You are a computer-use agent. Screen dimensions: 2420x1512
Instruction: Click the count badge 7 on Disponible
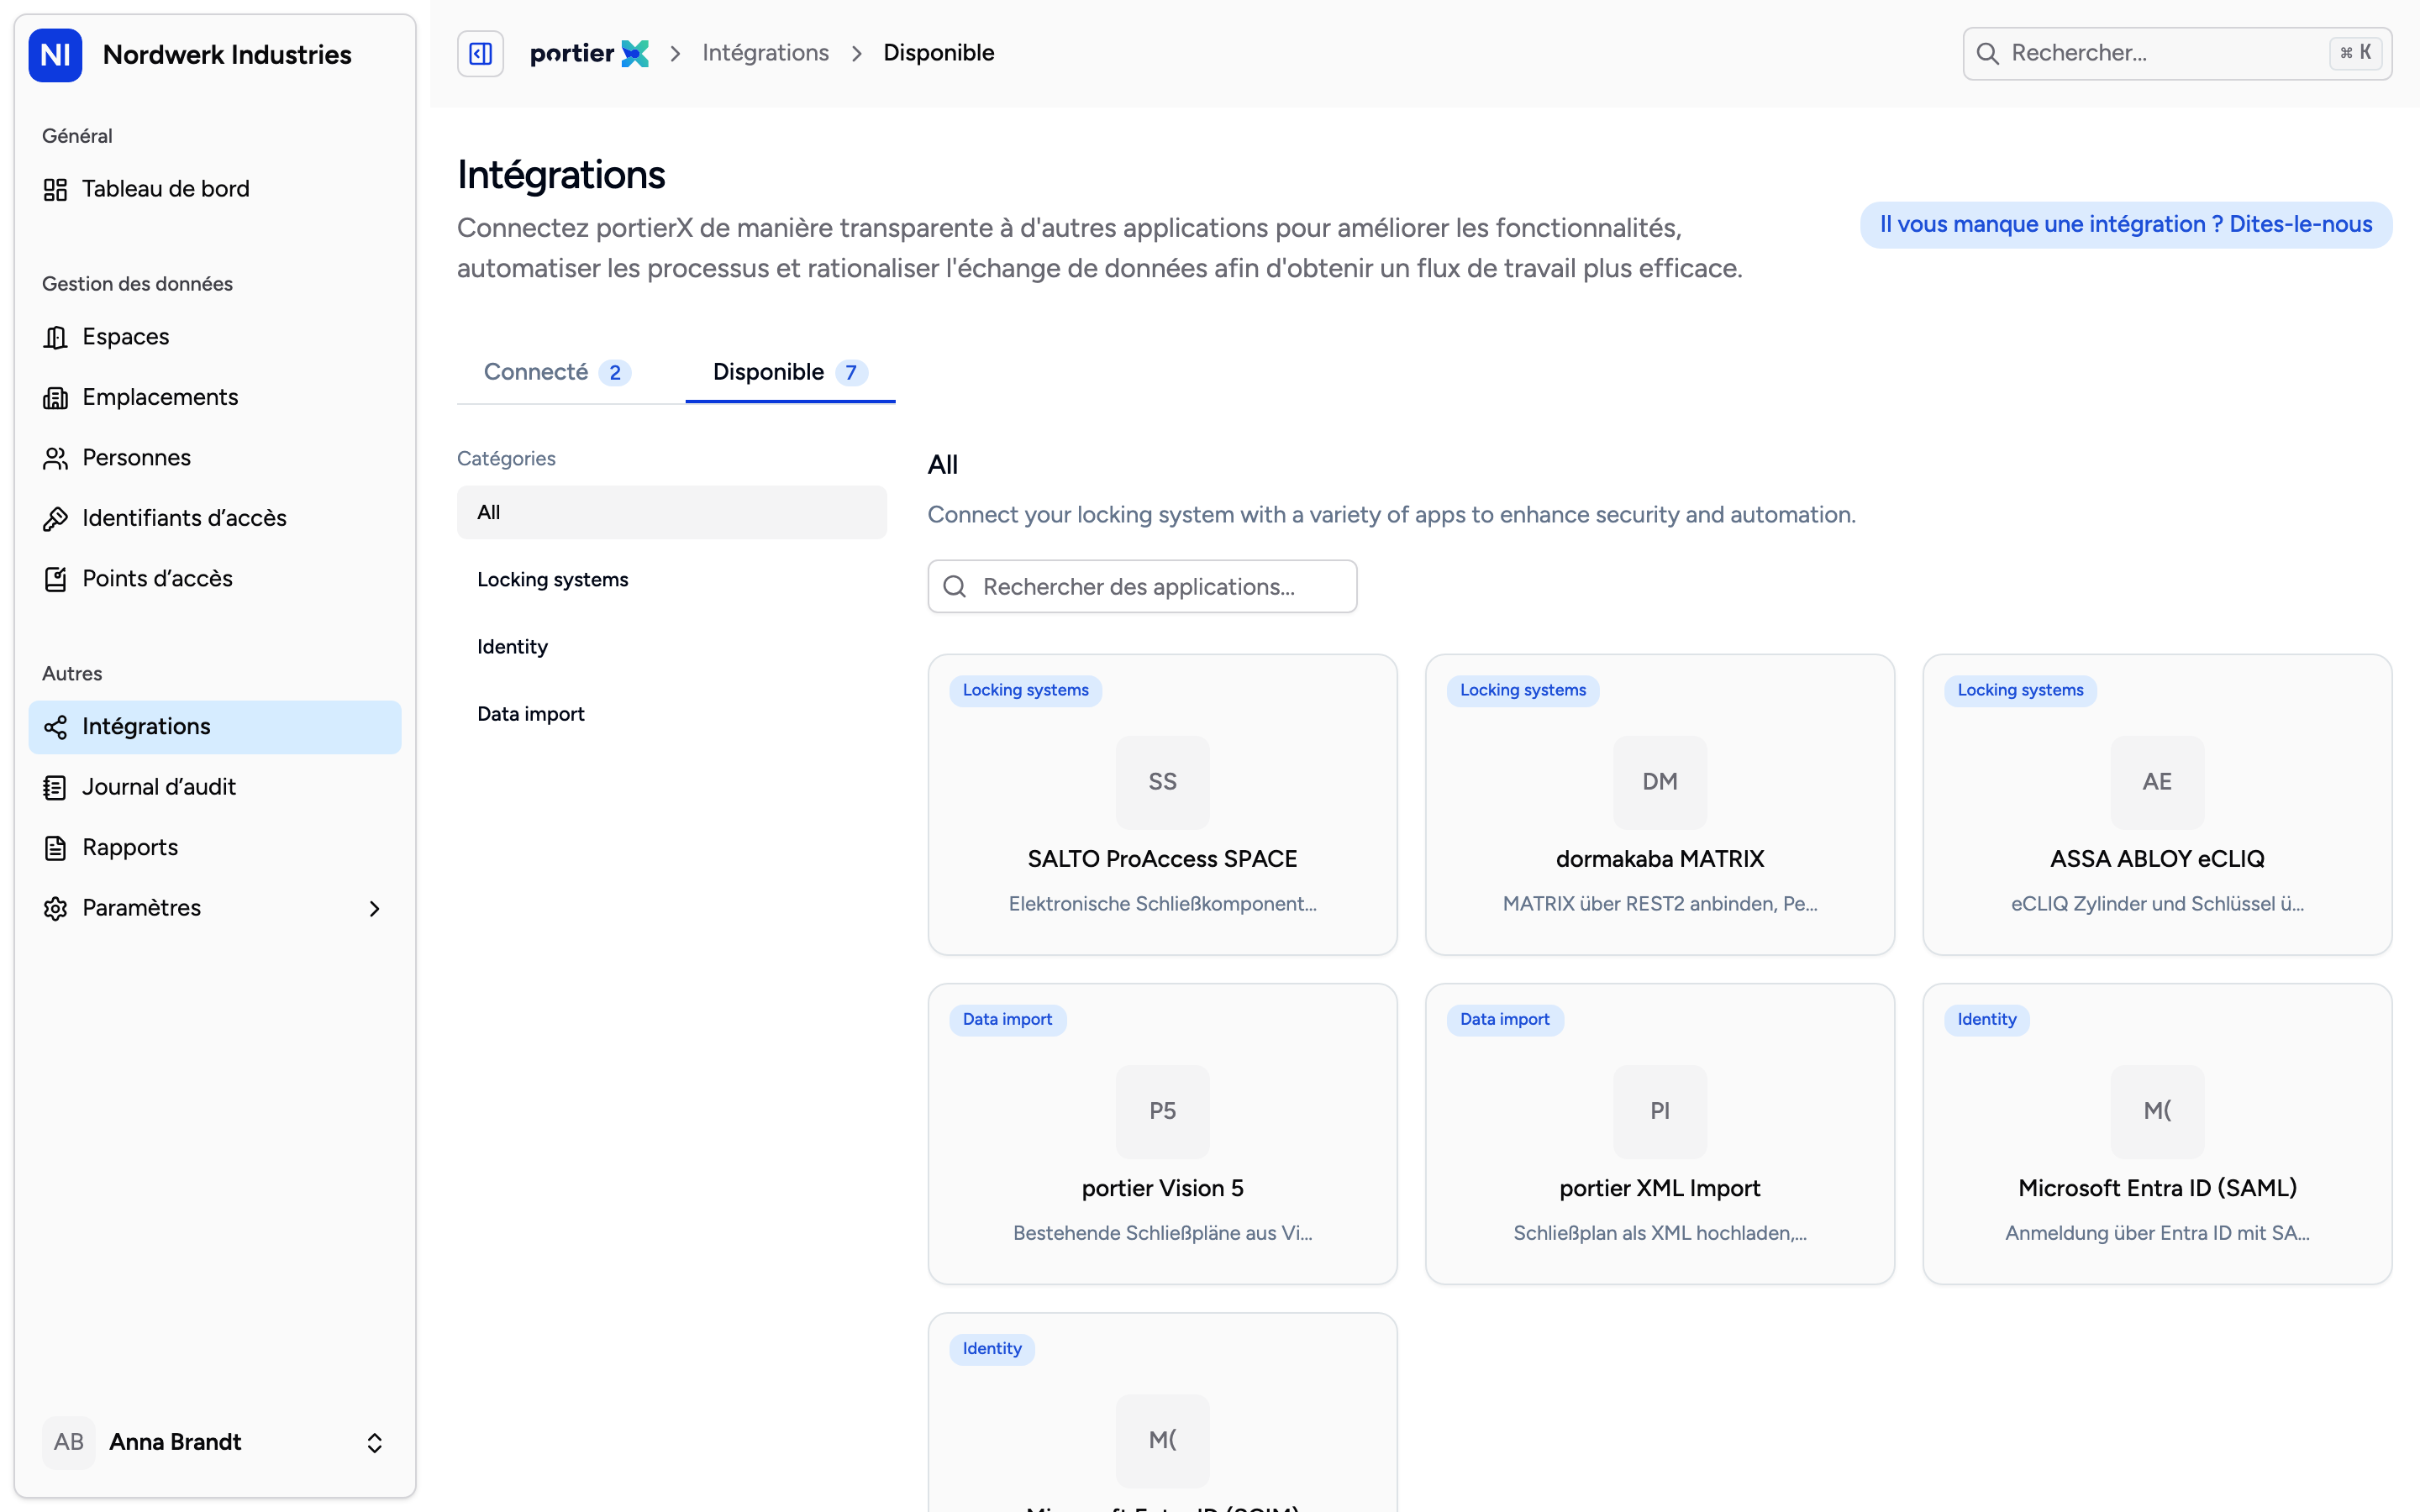pos(851,373)
